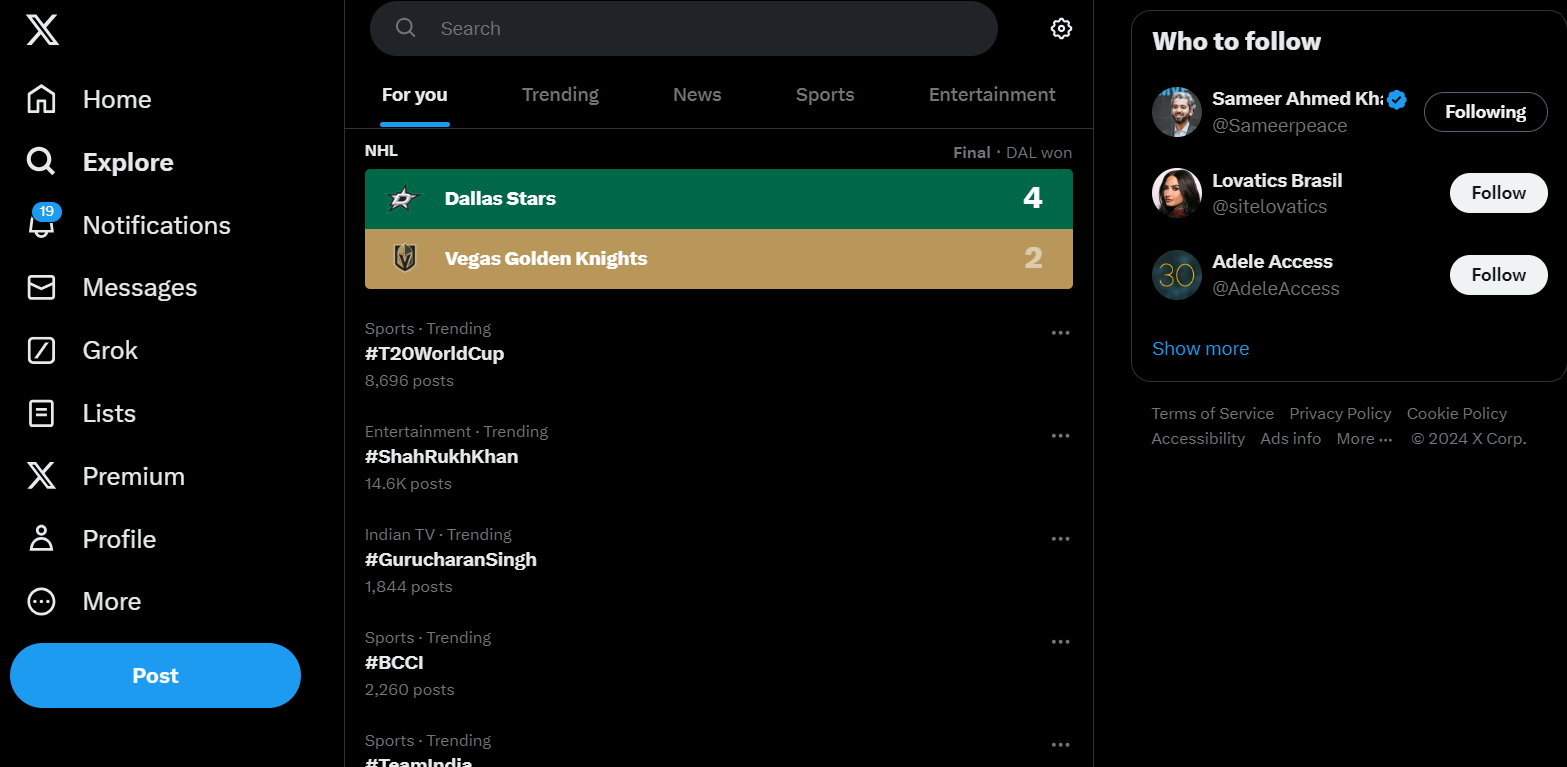Open Adele Access avatar
1567x767 pixels.
point(1177,275)
